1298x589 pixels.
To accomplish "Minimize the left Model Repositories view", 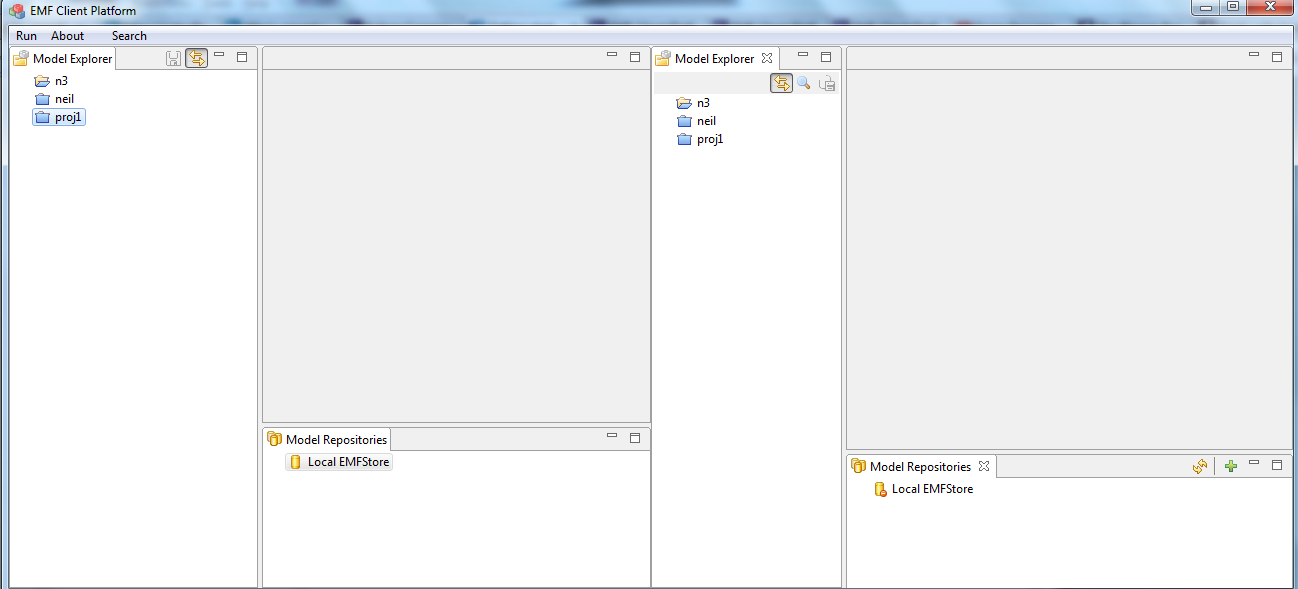I will 612,436.
